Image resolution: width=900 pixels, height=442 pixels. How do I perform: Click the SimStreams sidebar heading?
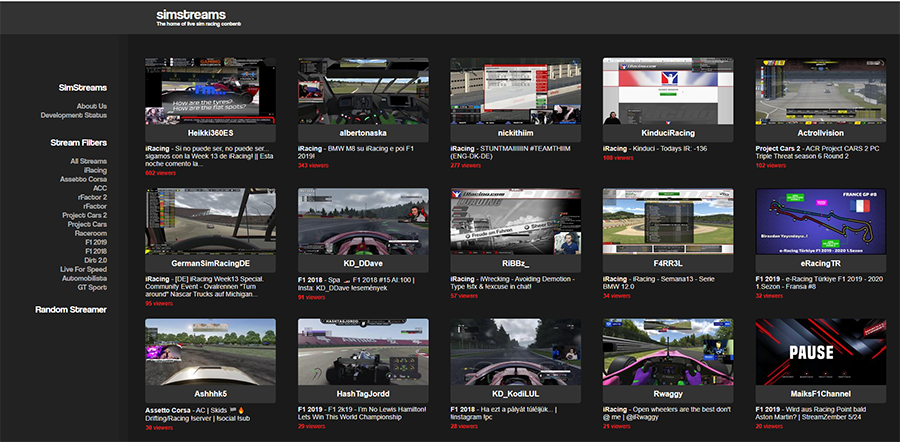pos(83,88)
